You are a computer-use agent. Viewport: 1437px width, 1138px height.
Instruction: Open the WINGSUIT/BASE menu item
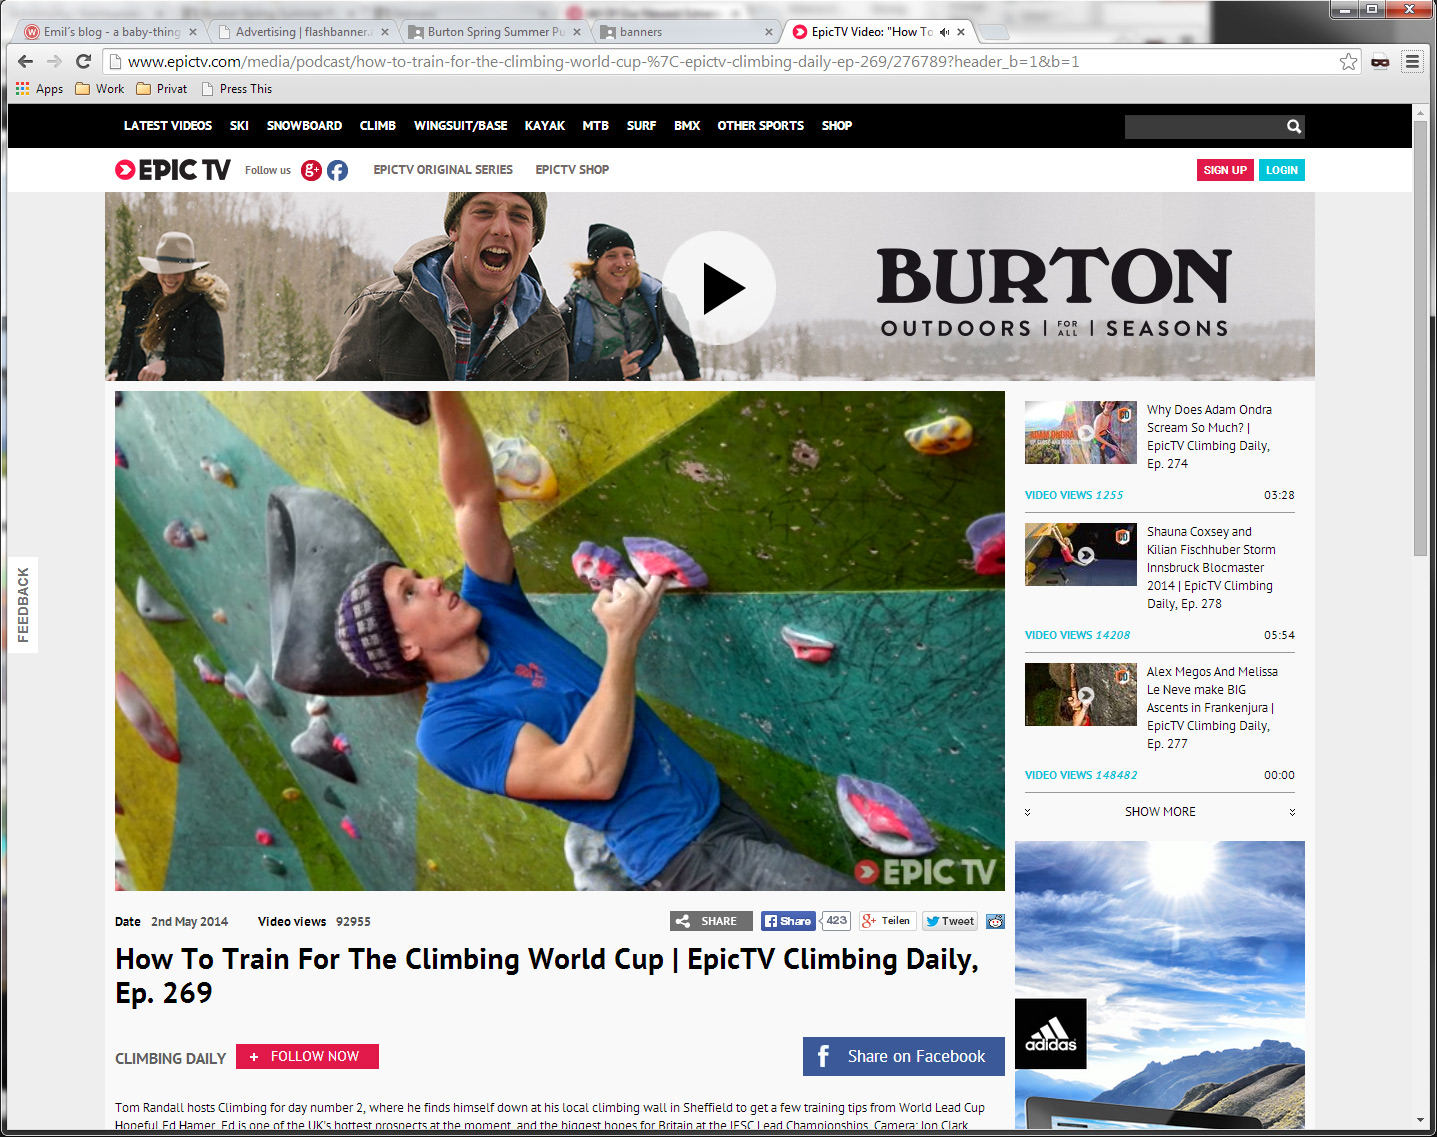(x=461, y=126)
